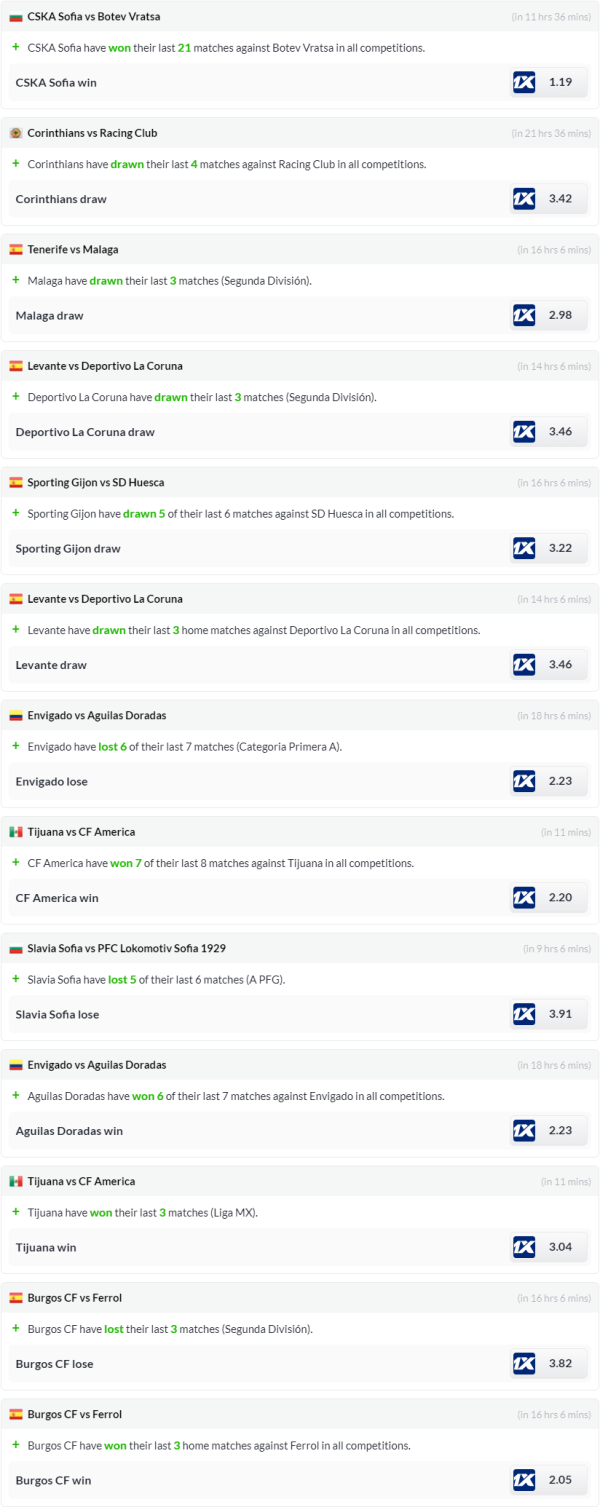Click the Bulgarian flag beside CSKA Sofia vs Botev Vratsa

(16, 16)
